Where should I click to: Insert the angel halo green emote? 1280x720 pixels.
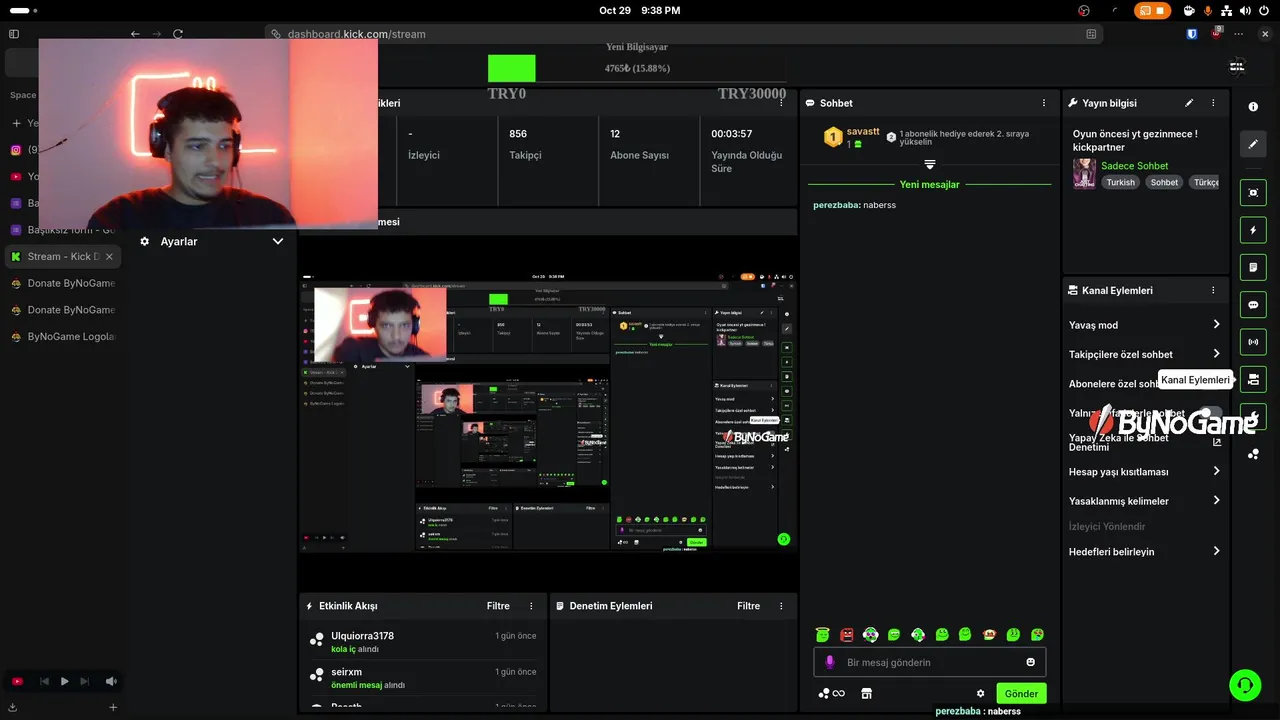point(822,634)
